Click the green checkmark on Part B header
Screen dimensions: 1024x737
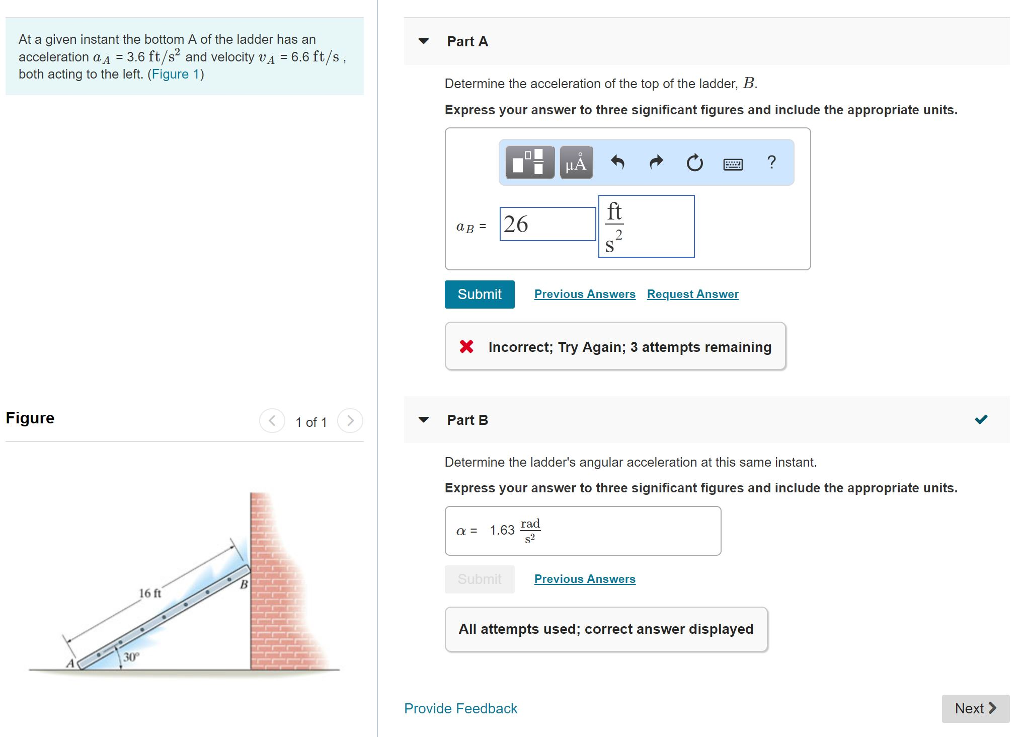point(981,420)
